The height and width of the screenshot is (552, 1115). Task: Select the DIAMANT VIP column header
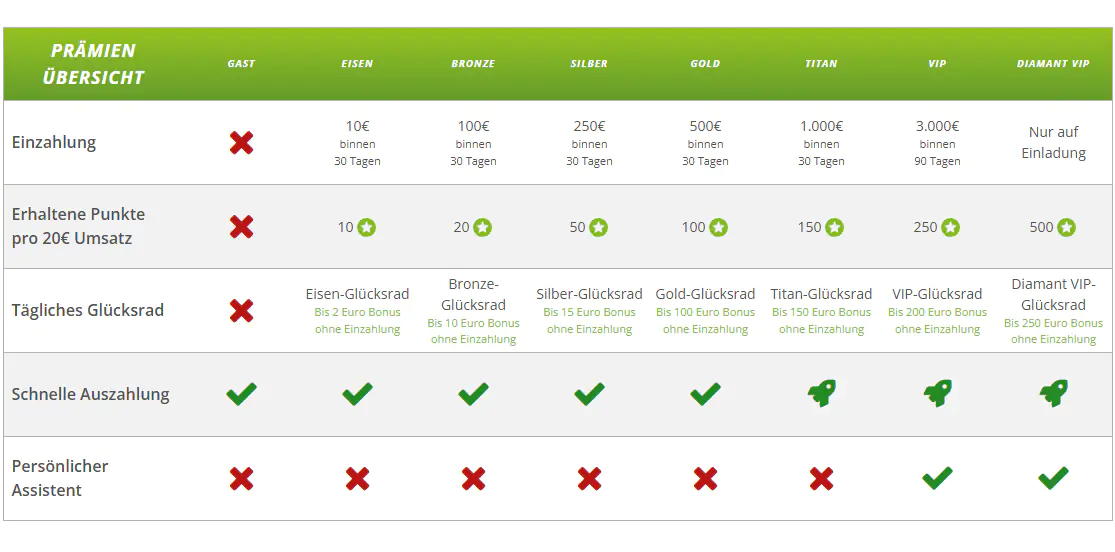tap(1053, 64)
